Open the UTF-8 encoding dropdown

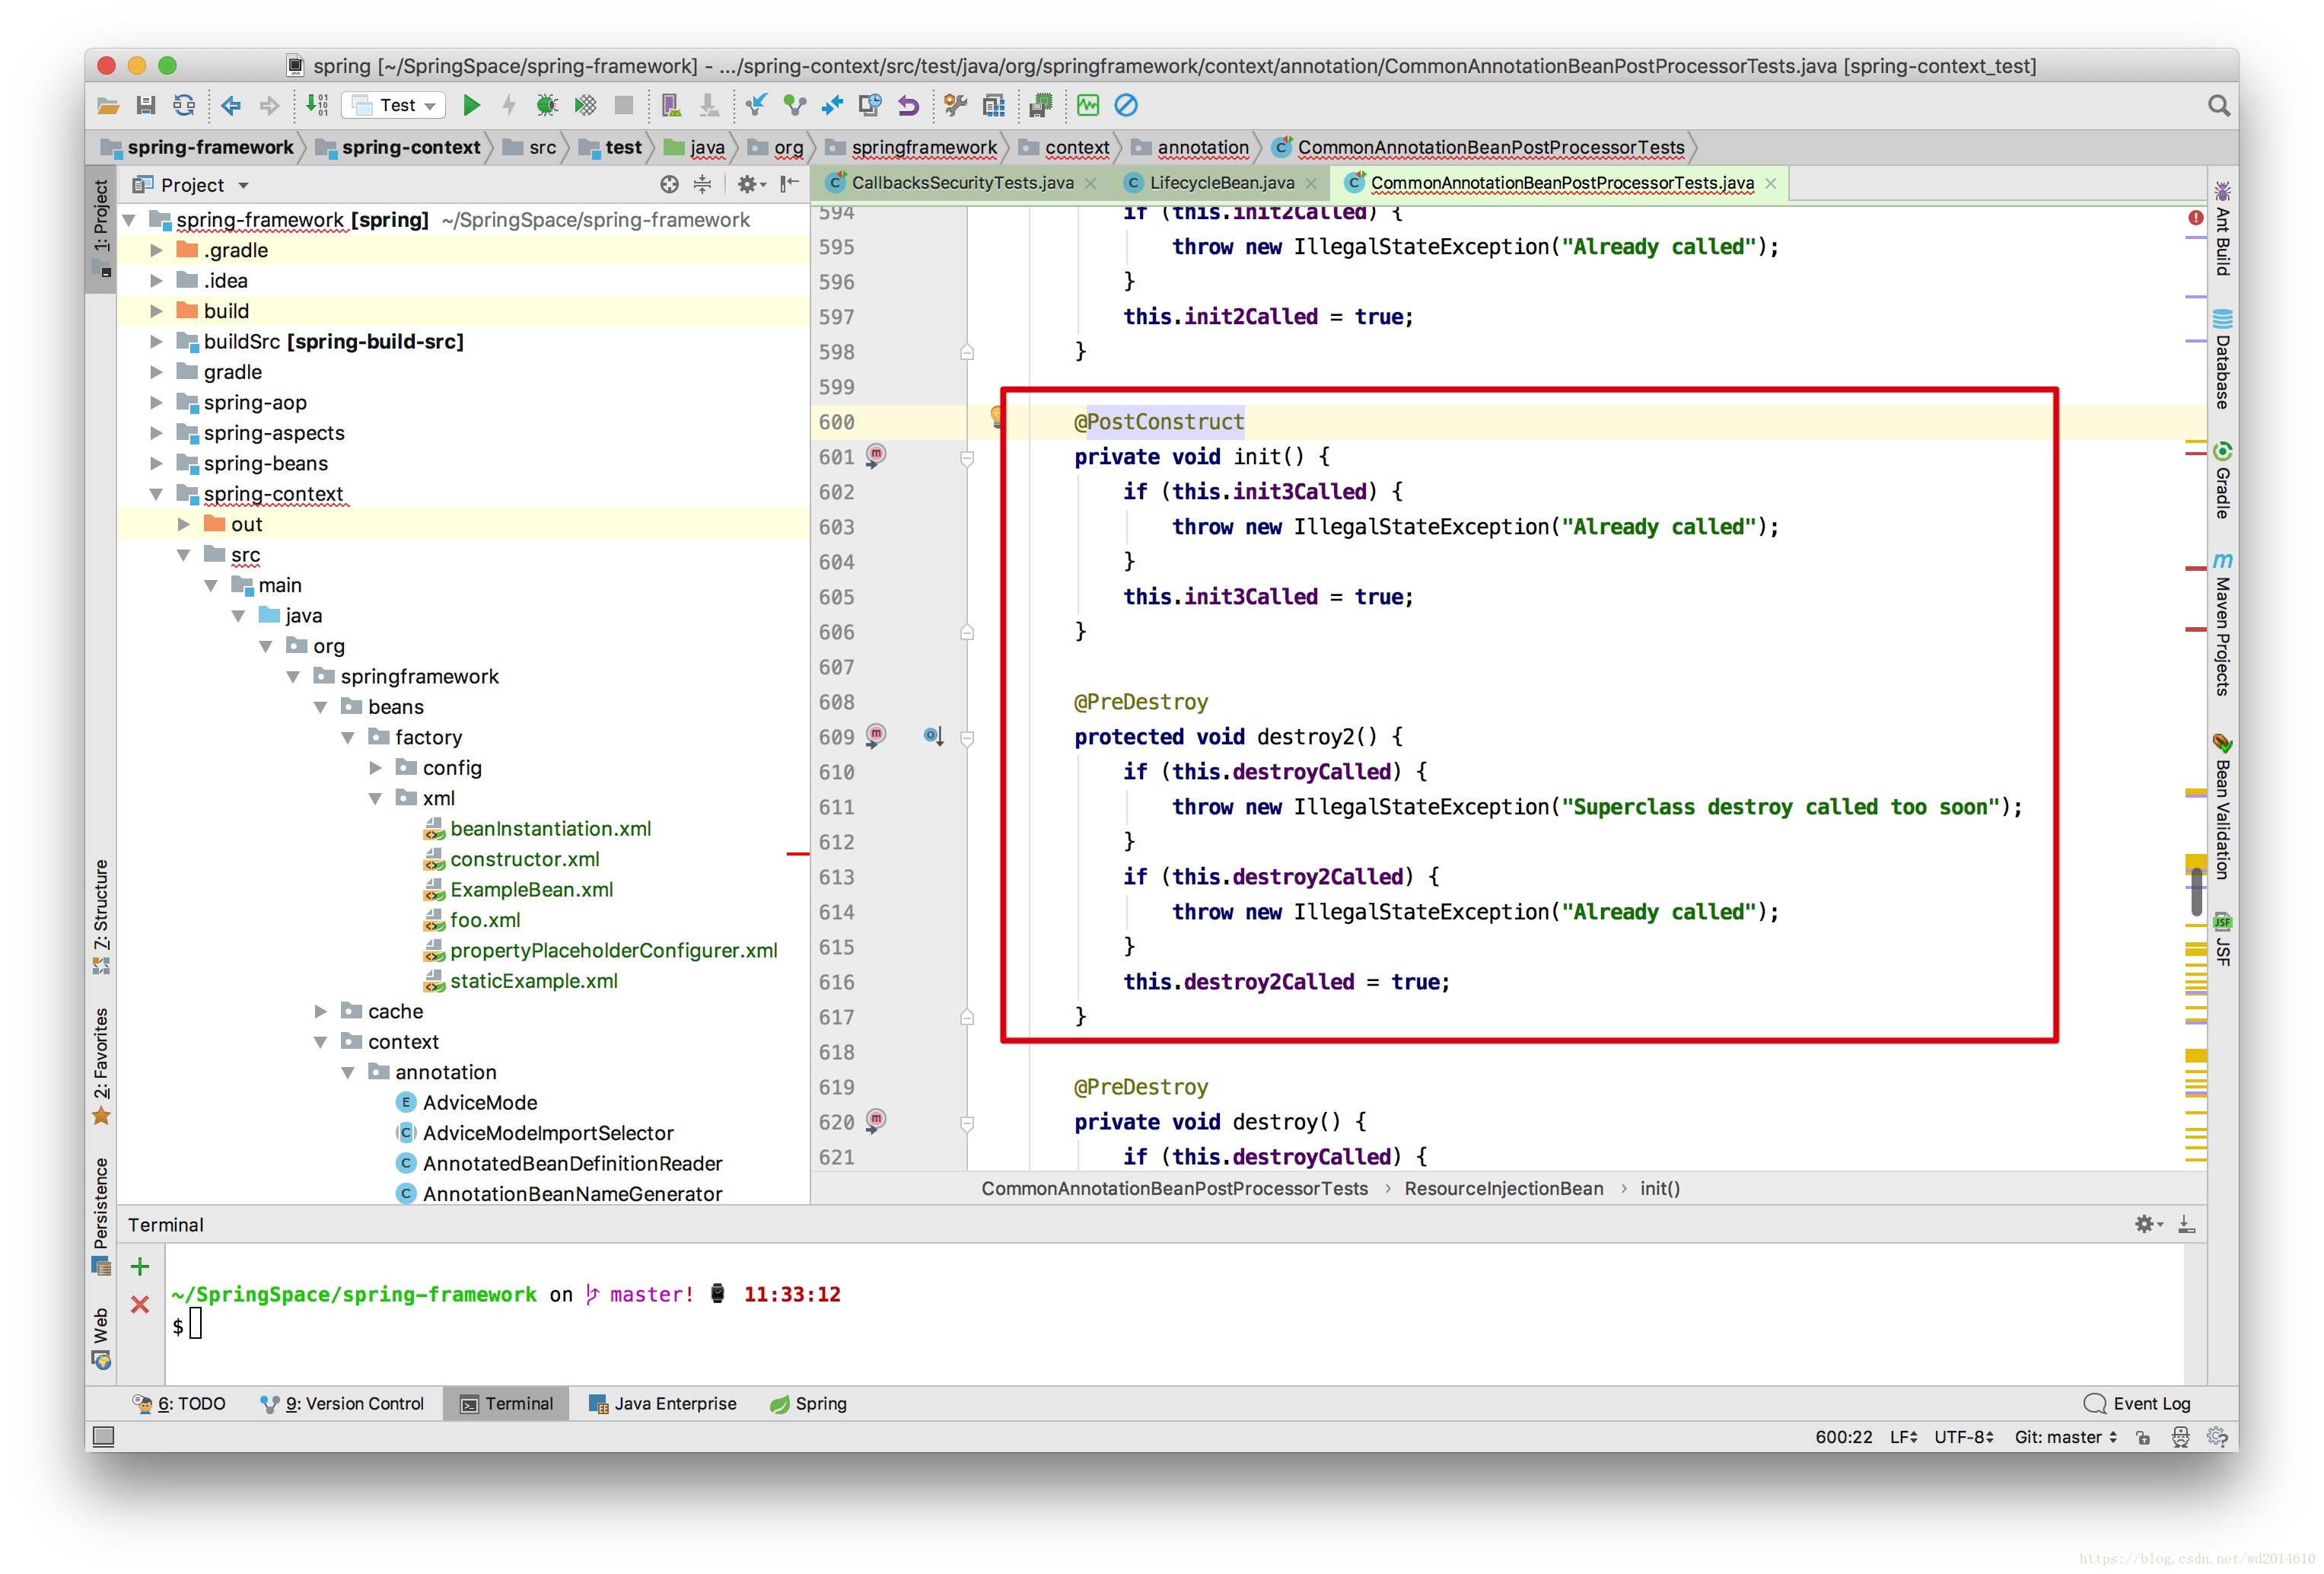pyautogui.click(x=1964, y=1437)
